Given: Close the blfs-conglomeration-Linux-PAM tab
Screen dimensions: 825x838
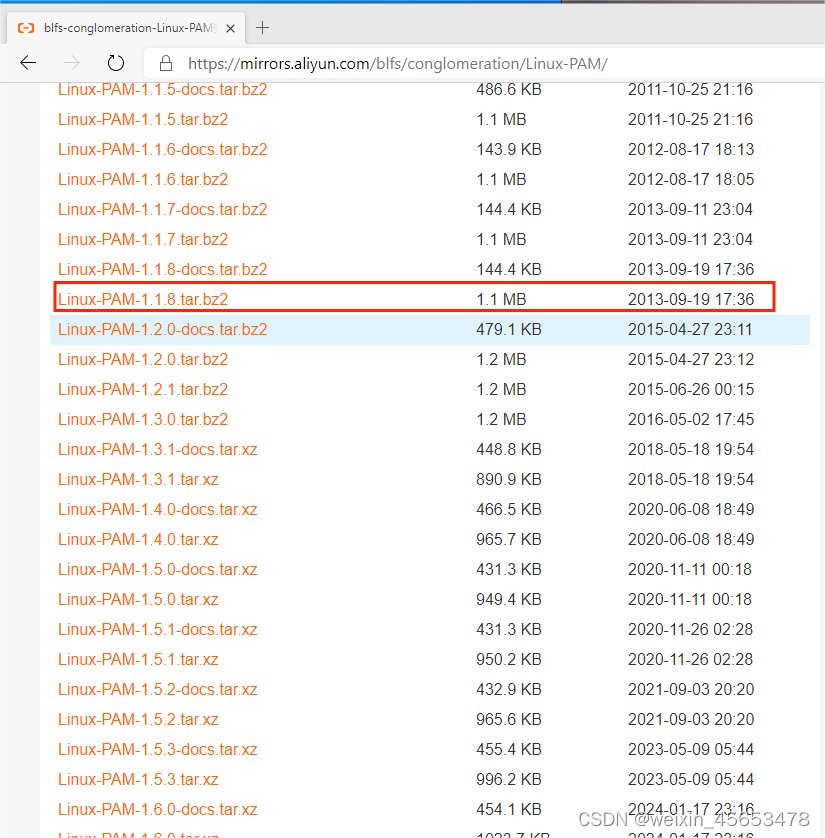Looking at the screenshot, I should (230, 28).
